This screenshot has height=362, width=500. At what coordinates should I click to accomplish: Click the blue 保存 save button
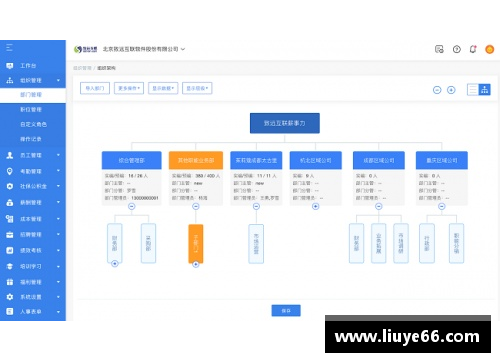point(286,311)
